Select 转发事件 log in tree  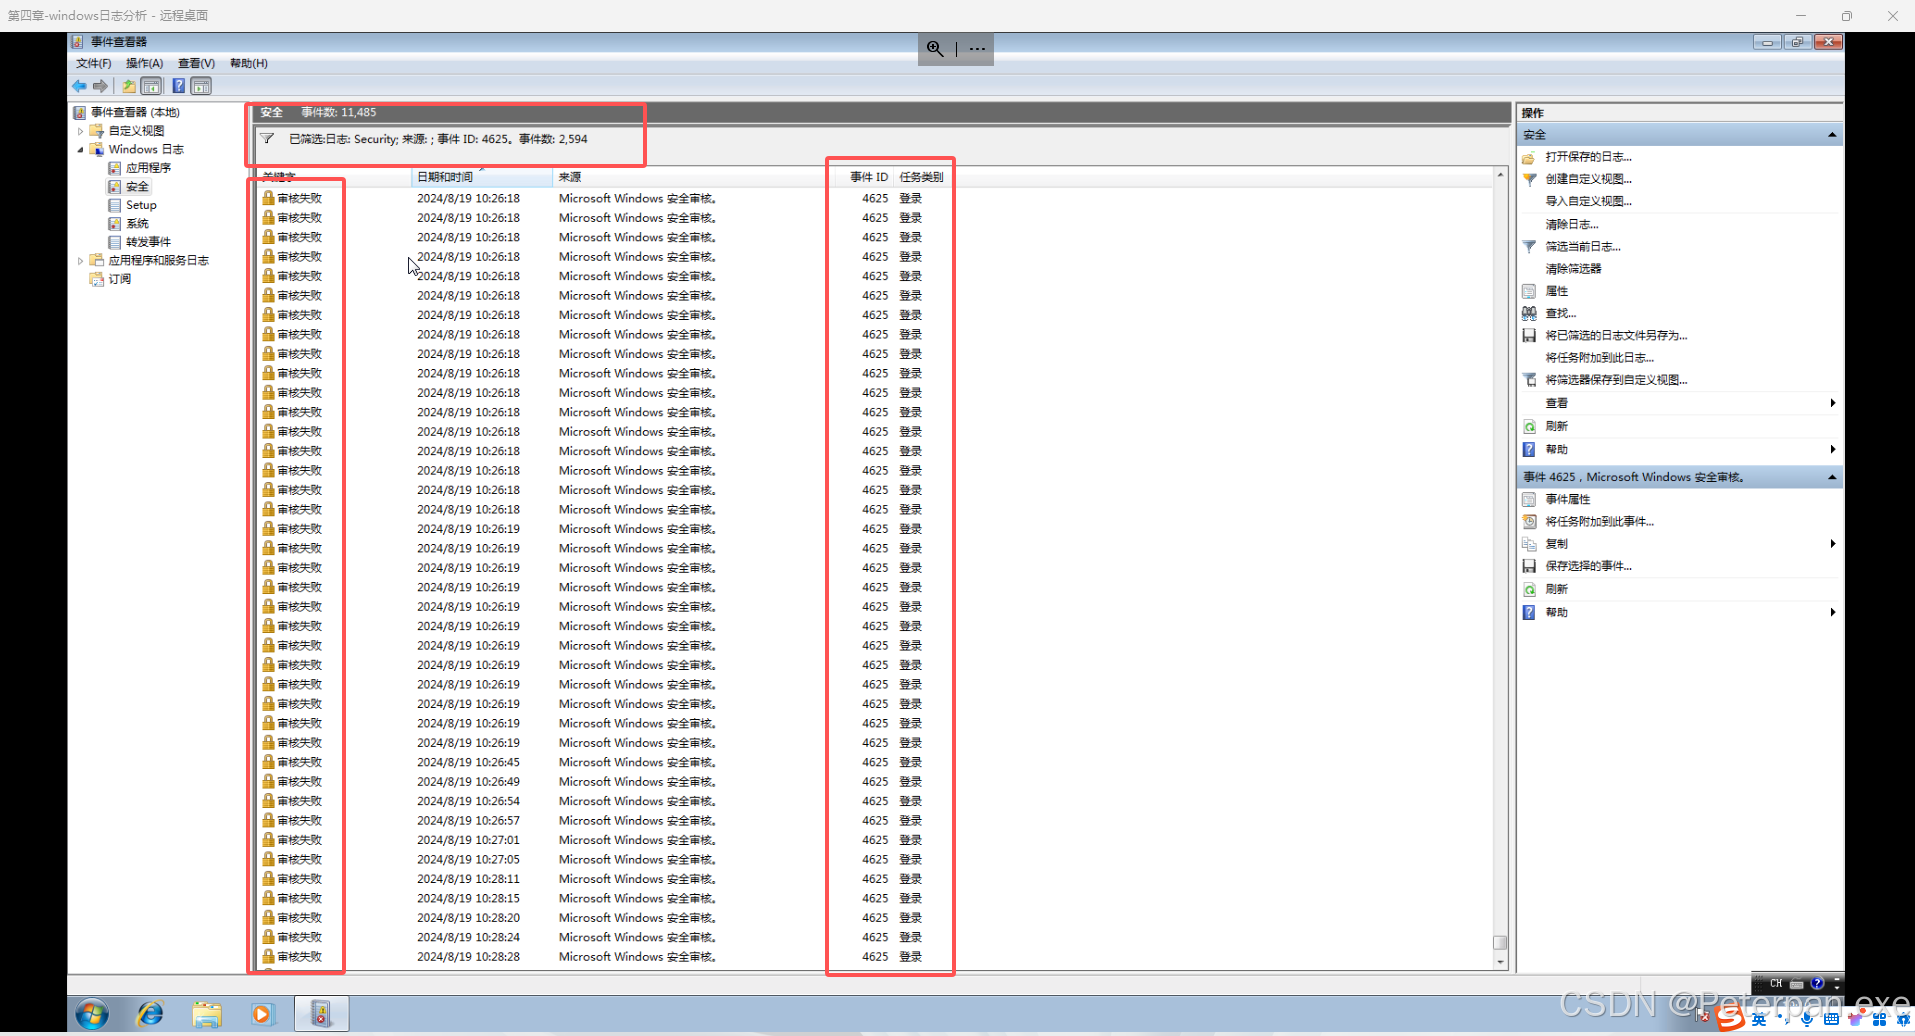click(148, 242)
